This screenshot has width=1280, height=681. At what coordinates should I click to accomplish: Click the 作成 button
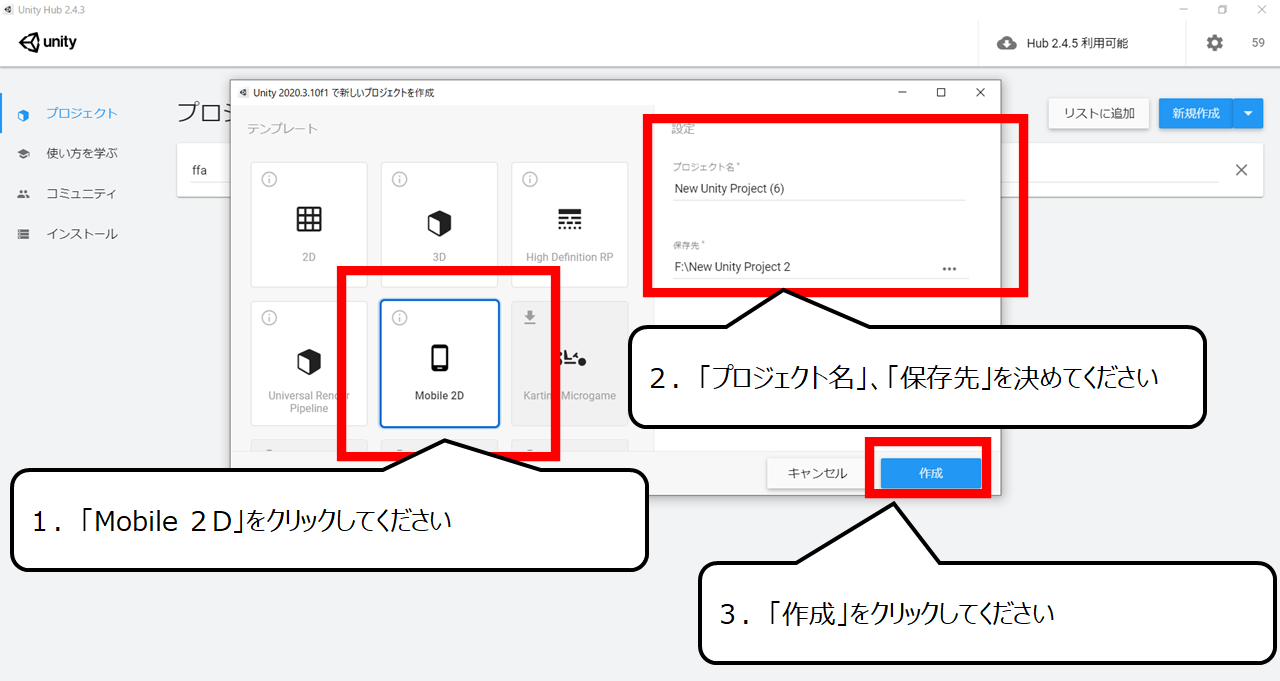coord(931,473)
